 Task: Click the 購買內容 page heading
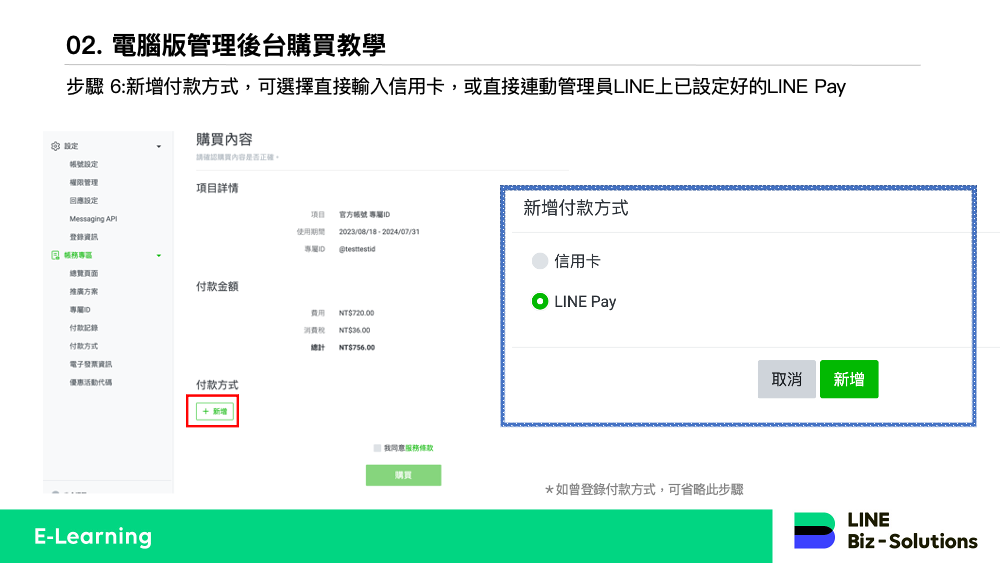224,140
